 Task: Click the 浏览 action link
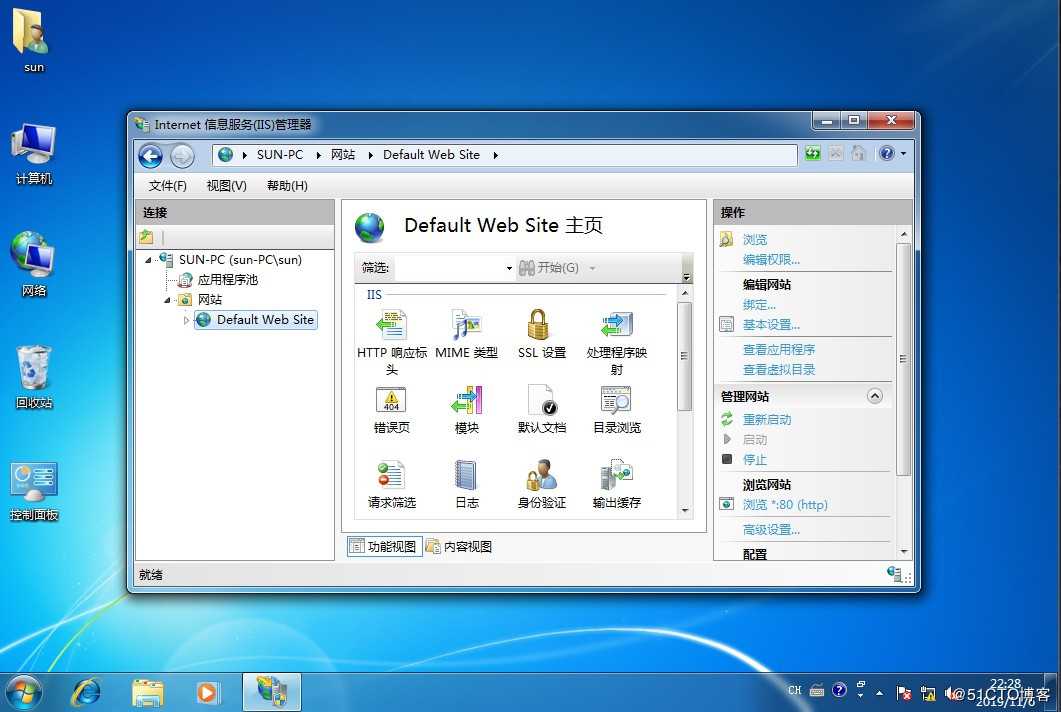pos(754,240)
